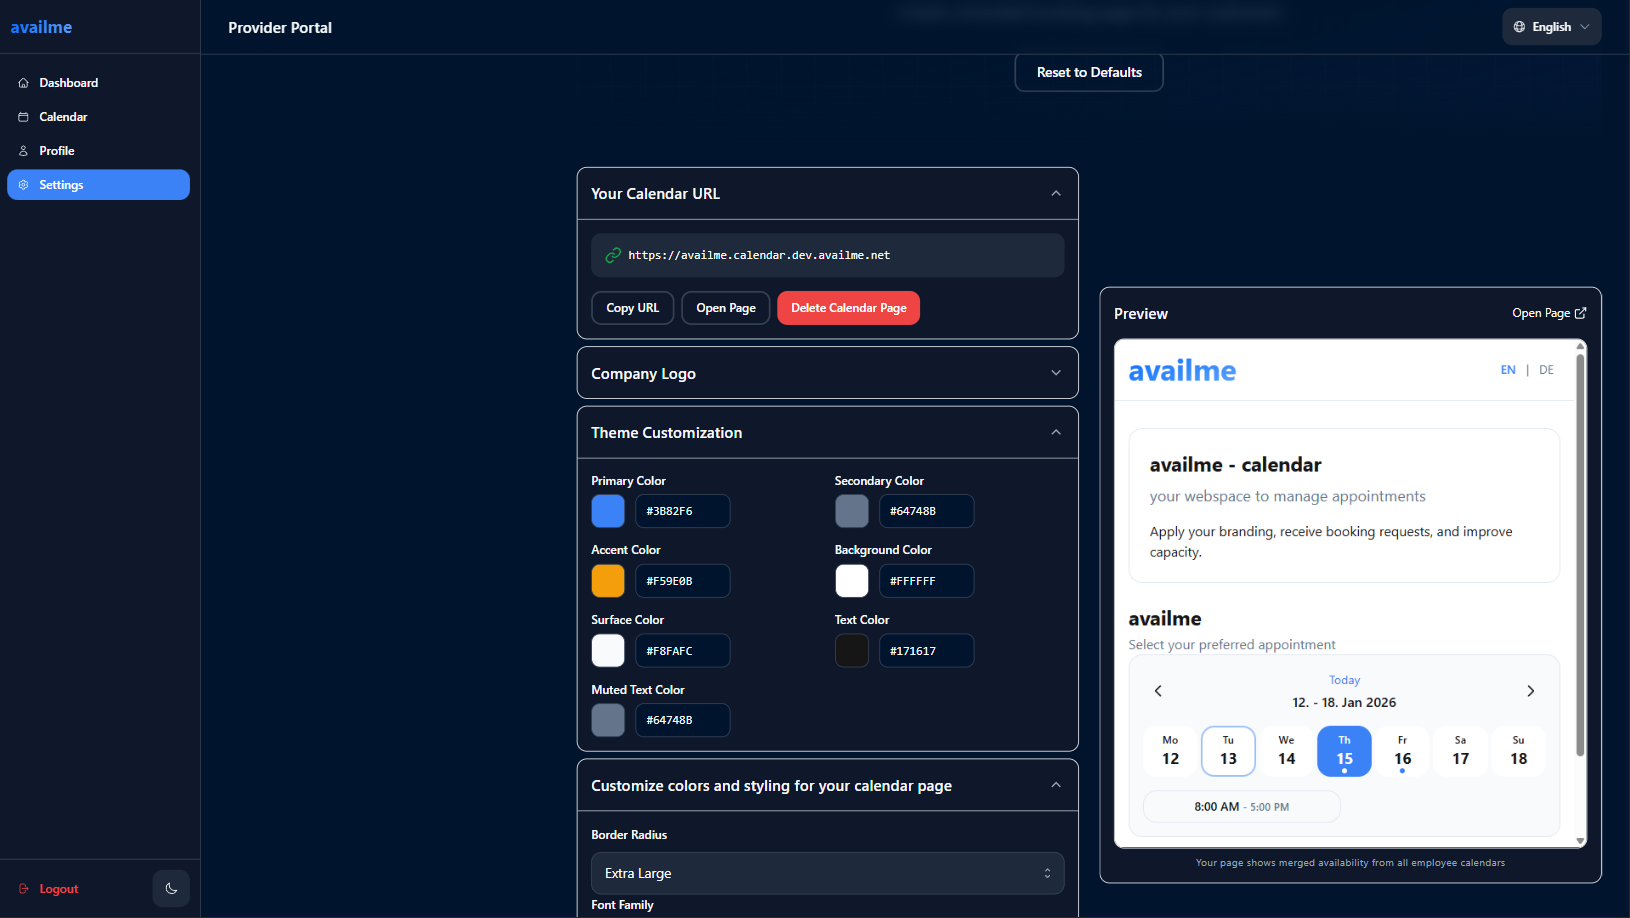Open the preview page via external link icon
1630x918 pixels.
point(1581,312)
